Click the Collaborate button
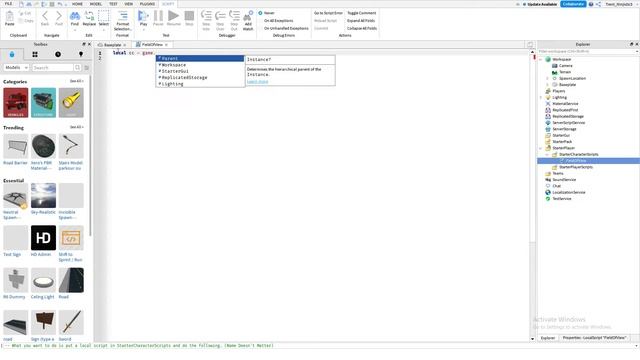 point(573,4)
